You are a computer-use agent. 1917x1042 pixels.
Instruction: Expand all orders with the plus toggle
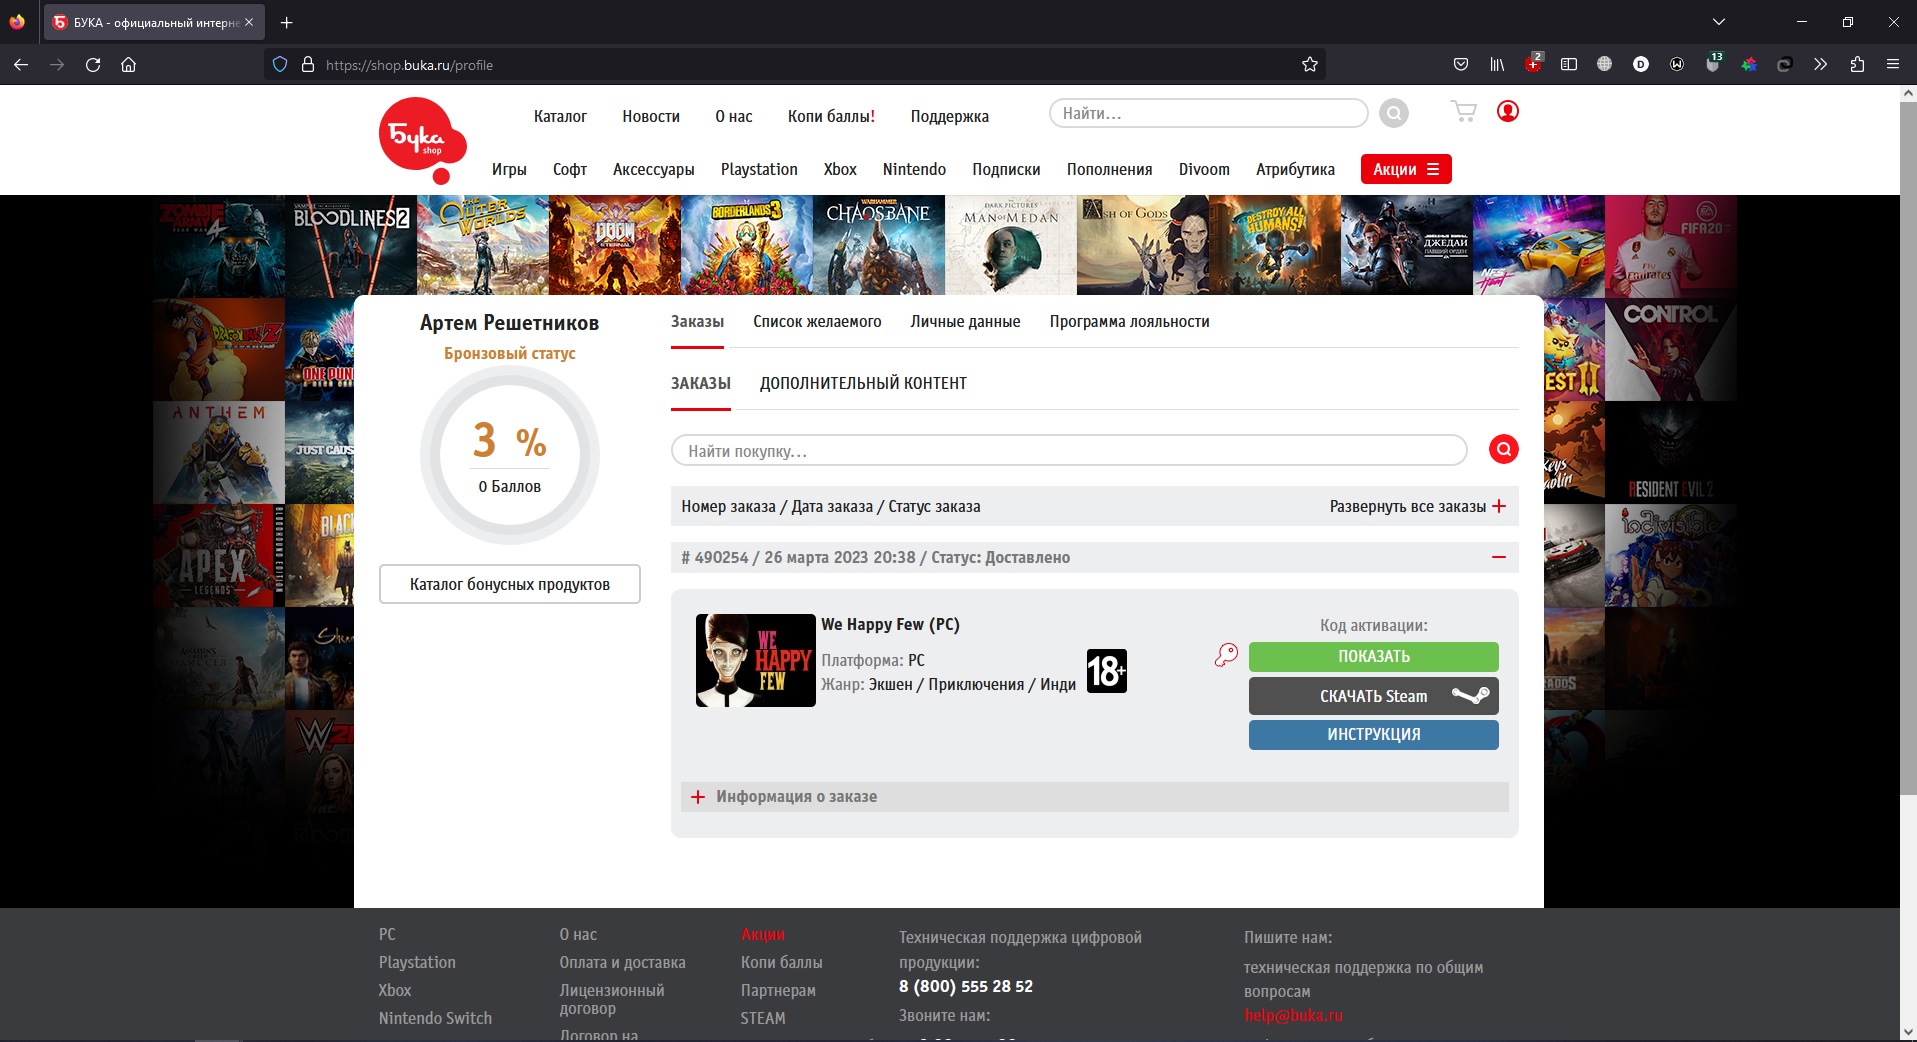pyautogui.click(x=1498, y=507)
